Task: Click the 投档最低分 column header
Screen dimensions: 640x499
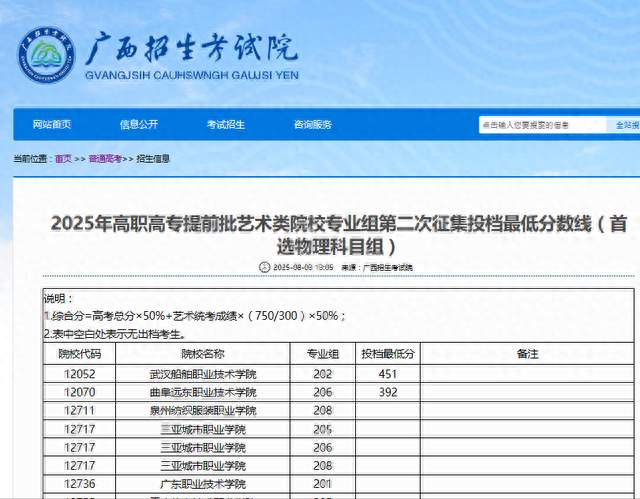Action: [388, 354]
